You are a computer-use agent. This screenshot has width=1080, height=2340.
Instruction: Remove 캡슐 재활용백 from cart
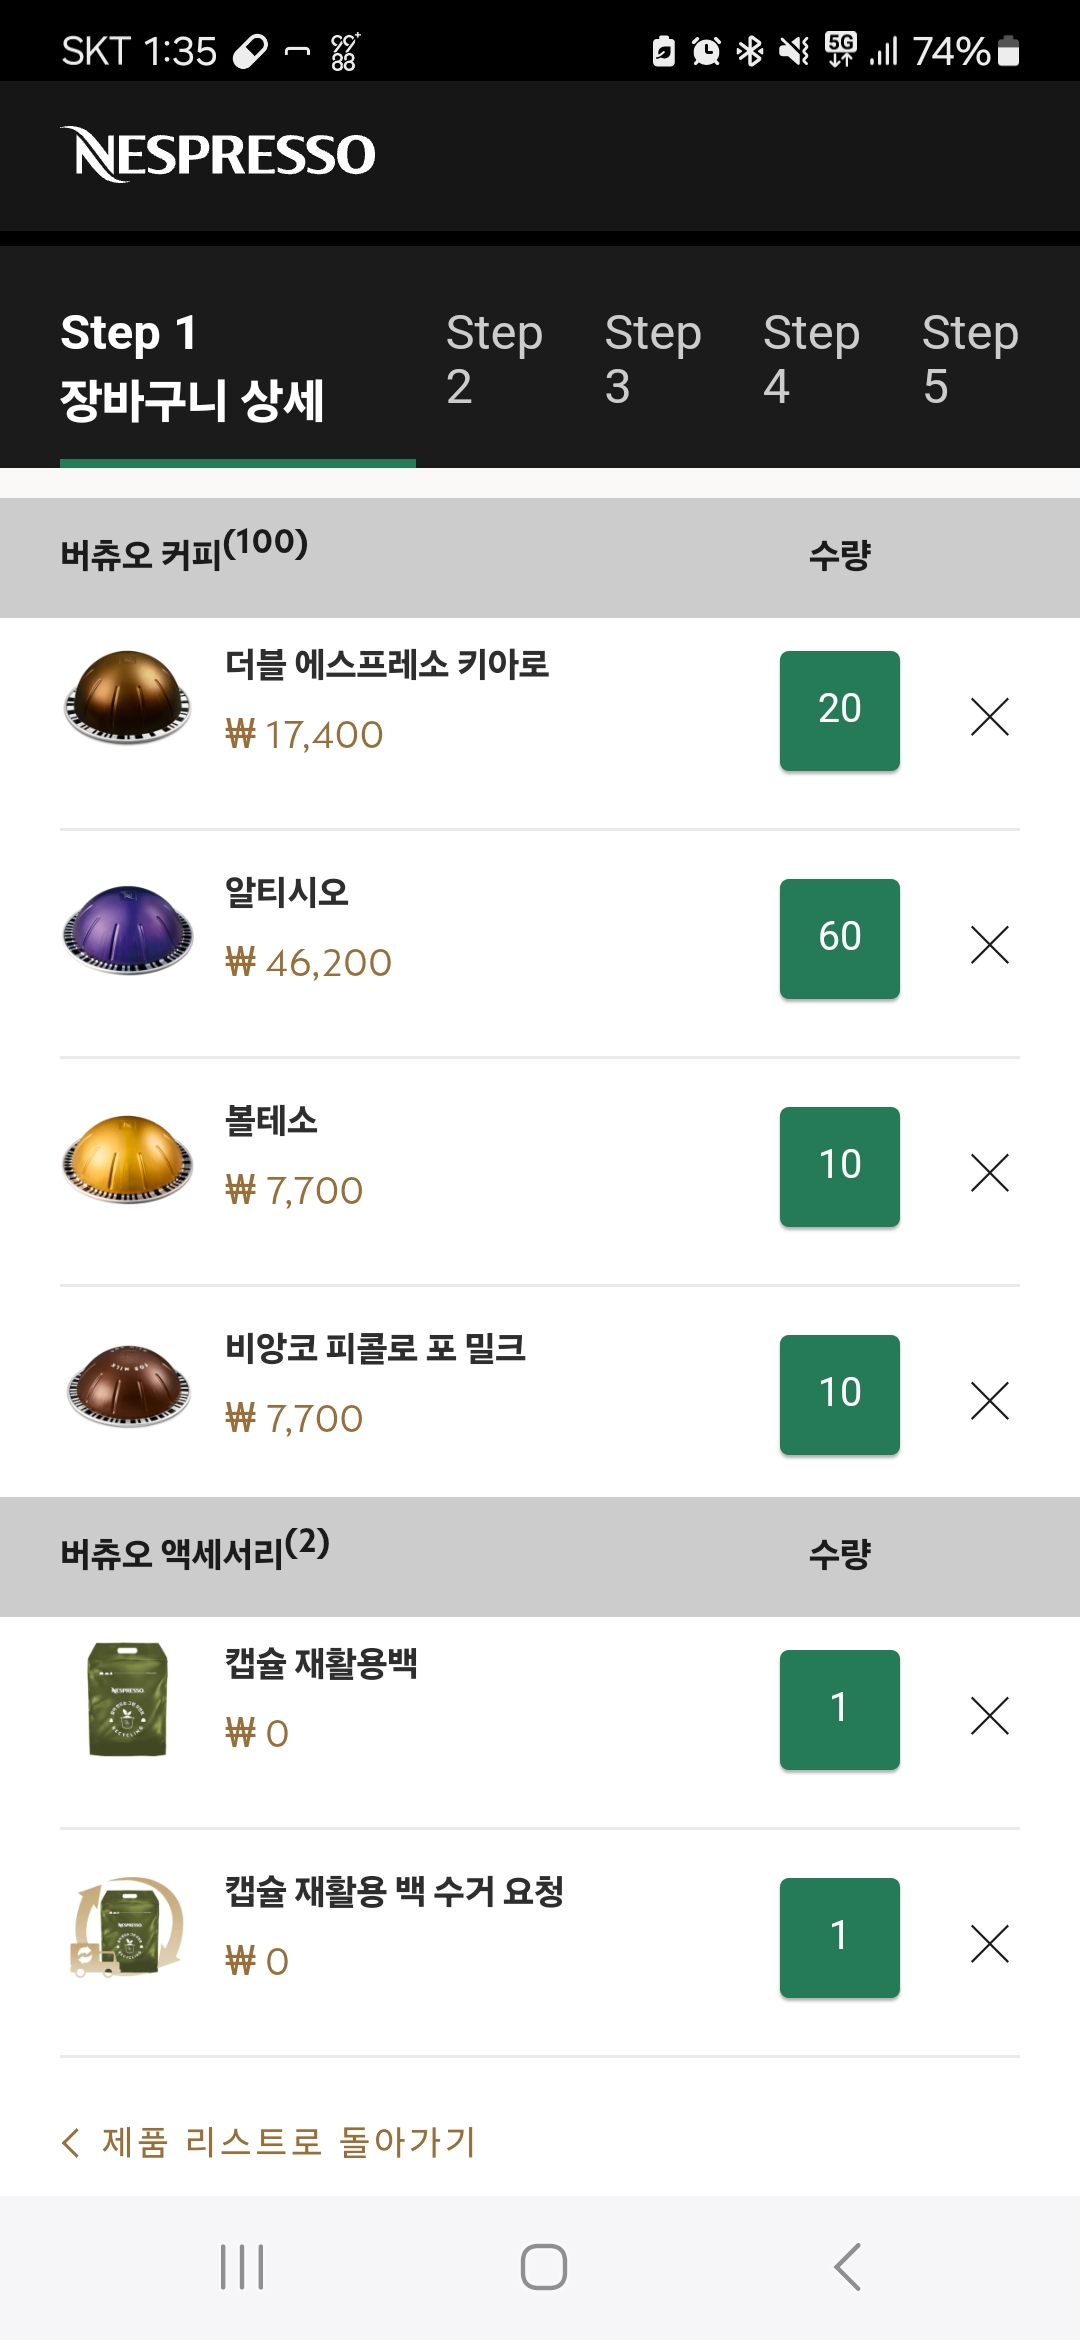pyautogui.click(x=989, y=1715)
